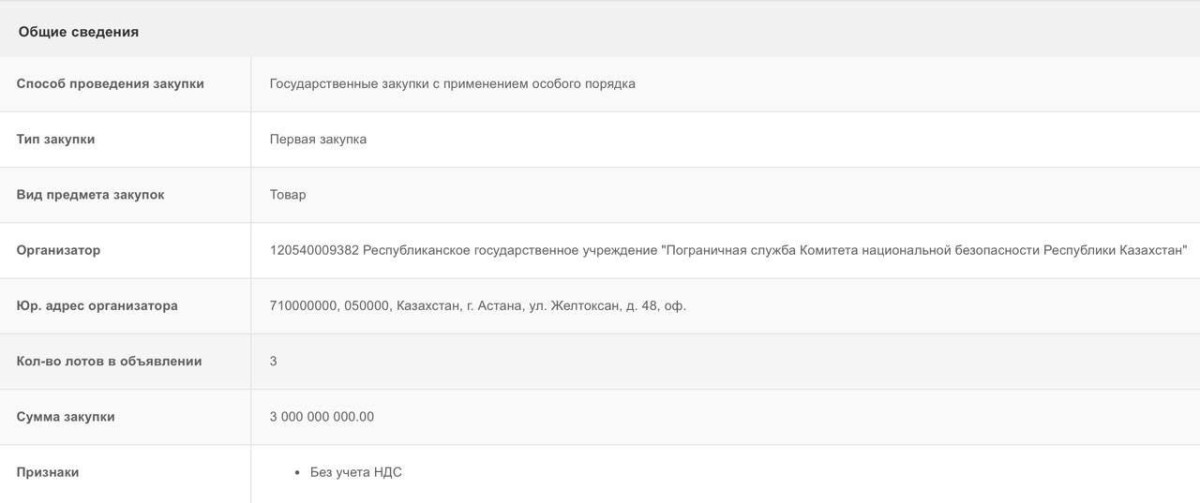Click the "Способ проведения закупки" row label
Viewport: 1200px width, 503px height.
(110, 84)
